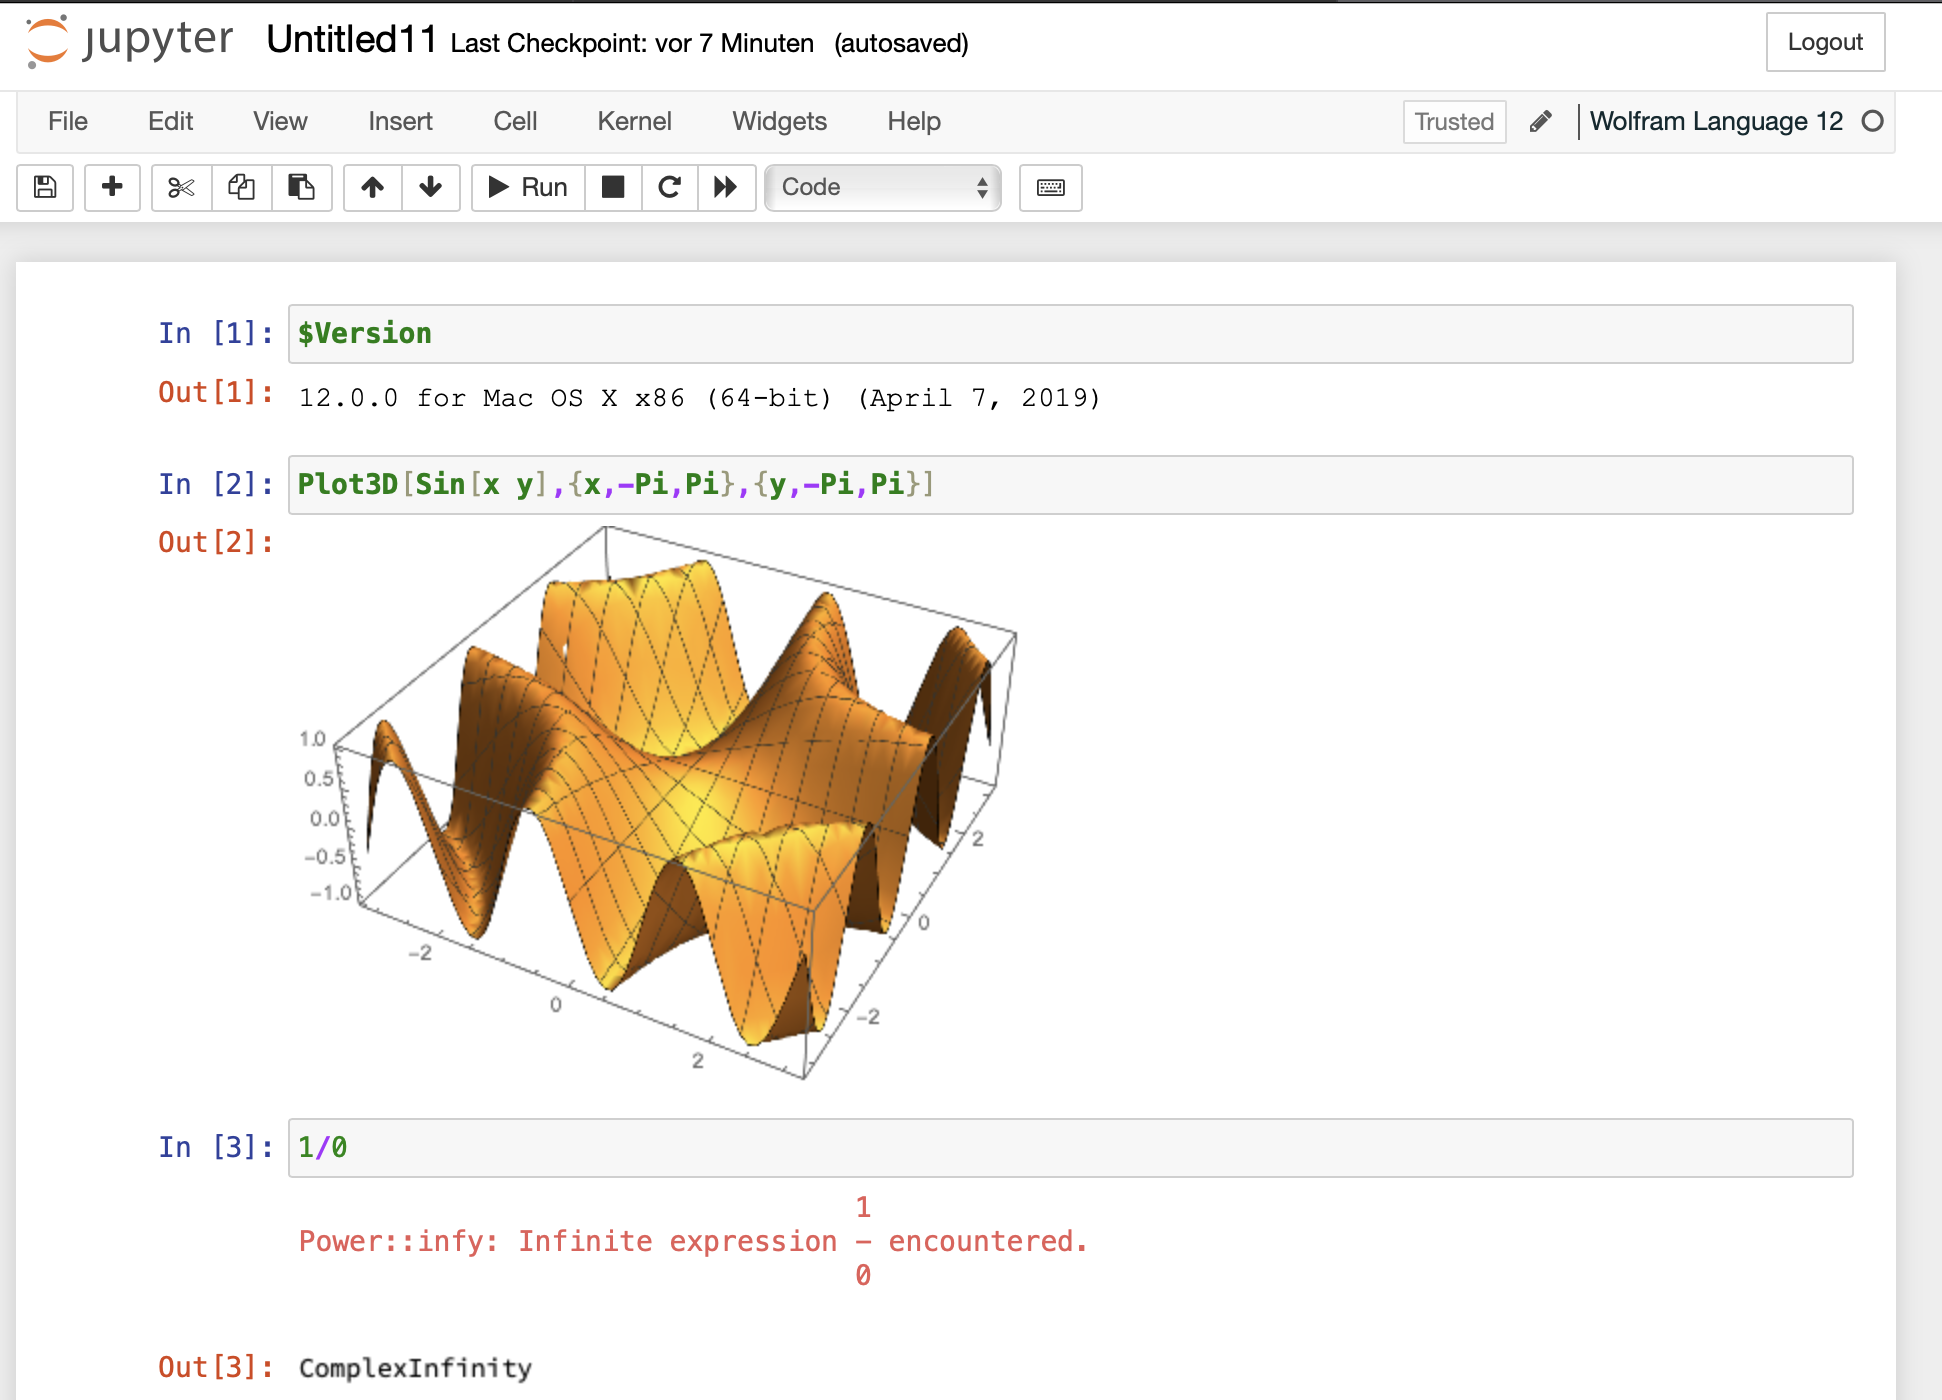Click the Logout button

tap(1825, 42)
